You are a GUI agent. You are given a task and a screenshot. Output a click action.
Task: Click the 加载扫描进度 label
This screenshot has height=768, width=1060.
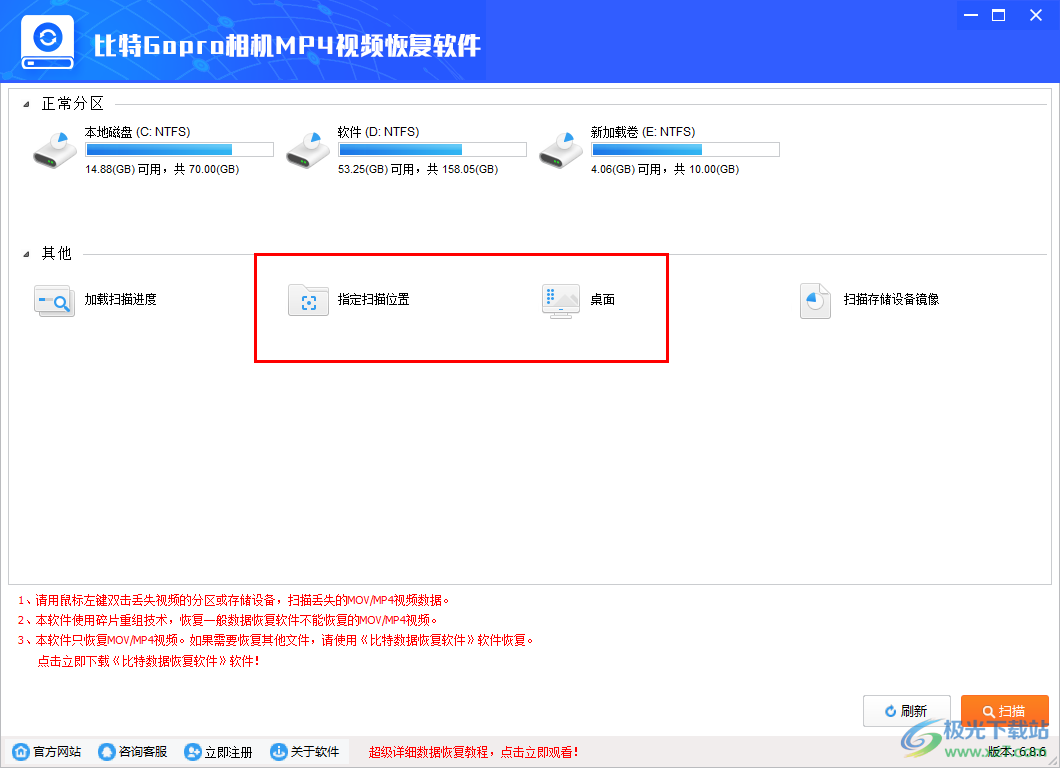120,299
